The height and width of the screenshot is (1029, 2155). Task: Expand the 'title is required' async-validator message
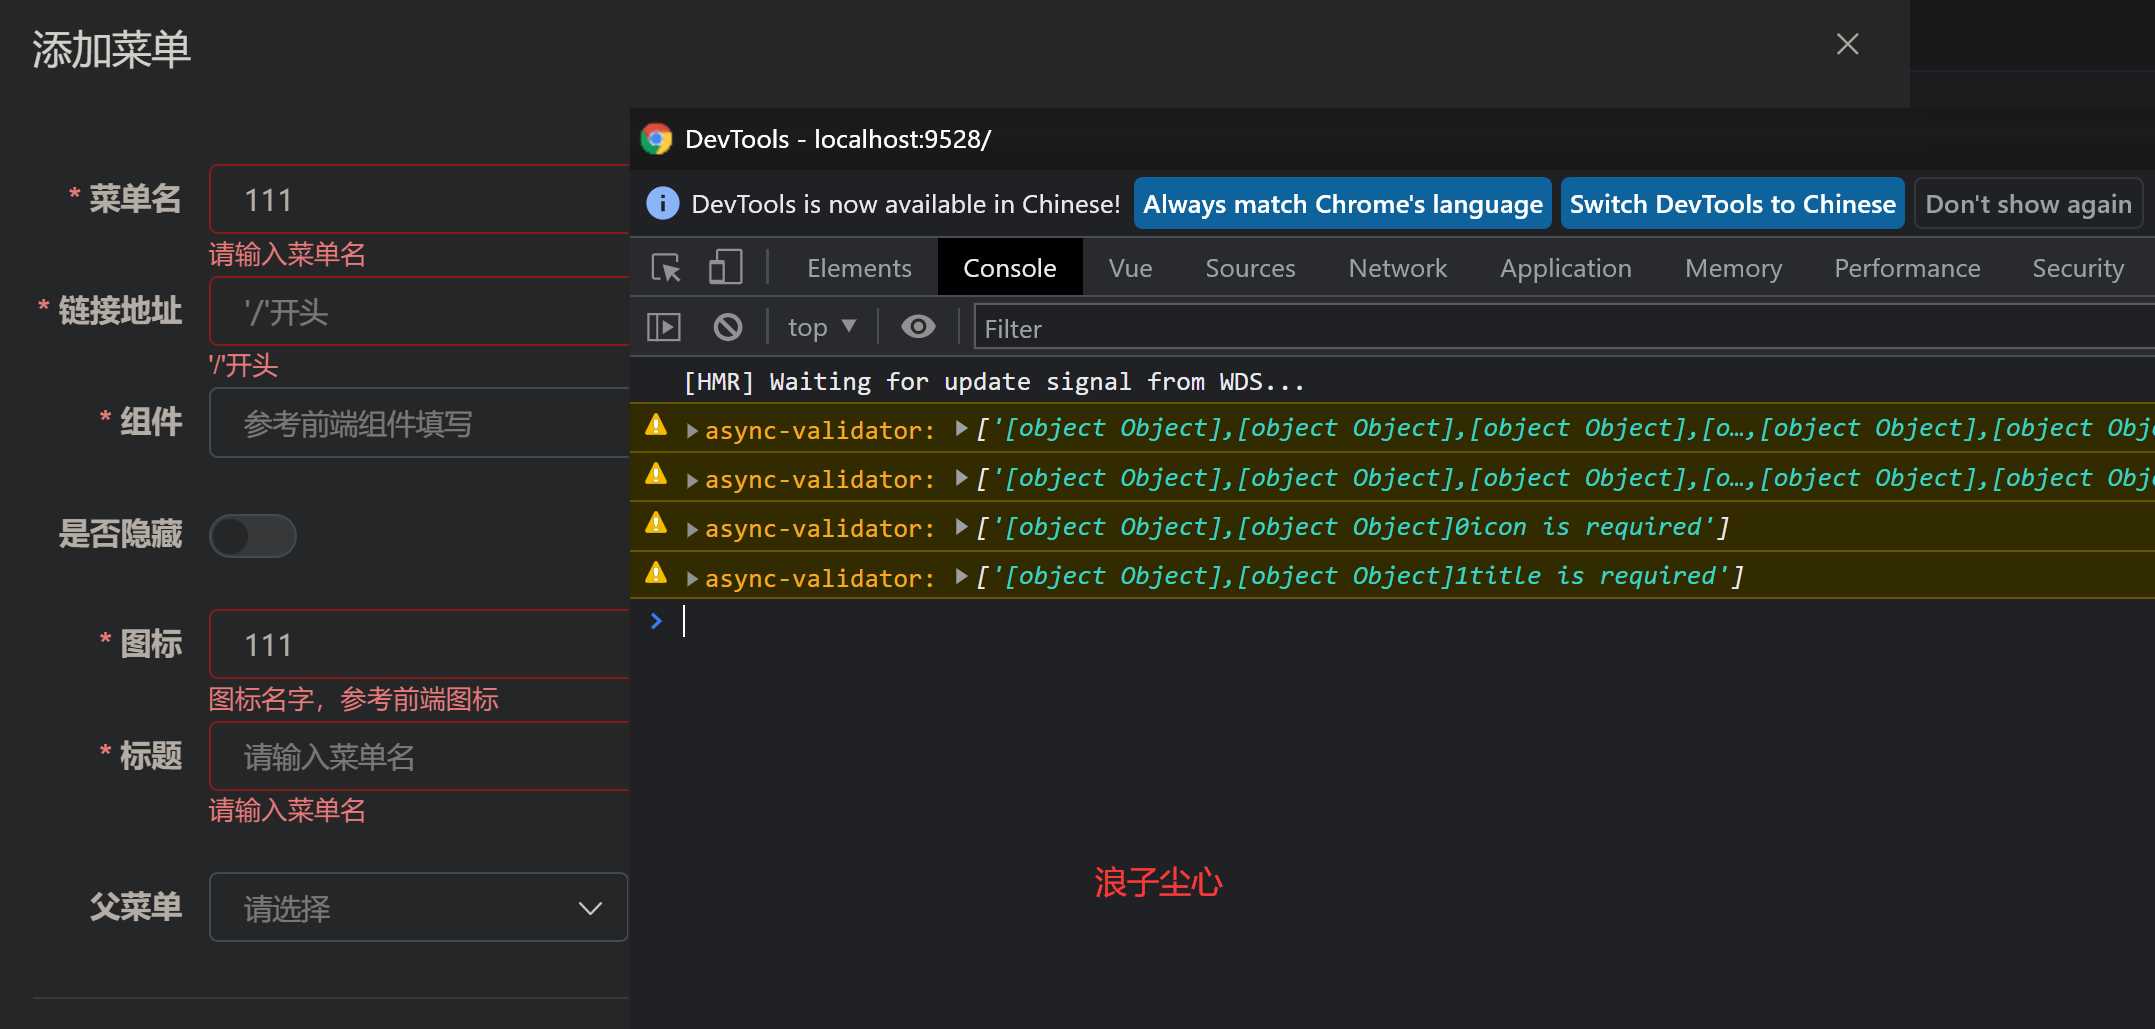(x=692, y=578)
